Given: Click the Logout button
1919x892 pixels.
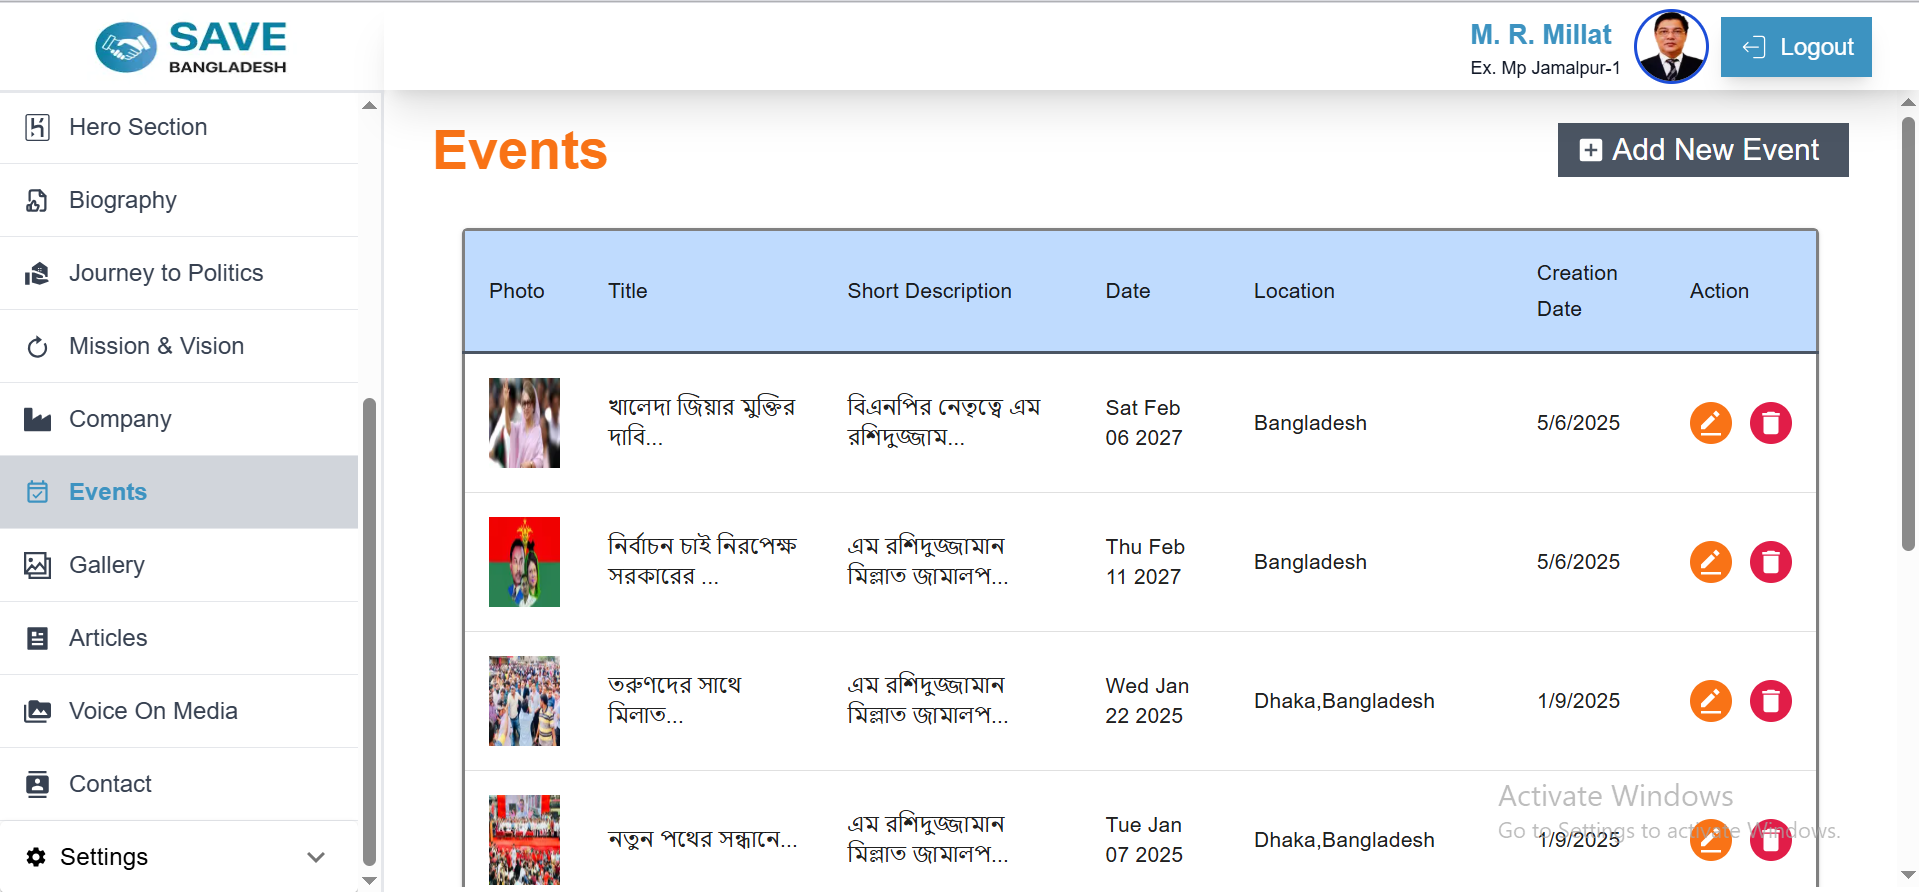Looking at the screenshot, I should pyautogui.click(x=1796, y=47).
